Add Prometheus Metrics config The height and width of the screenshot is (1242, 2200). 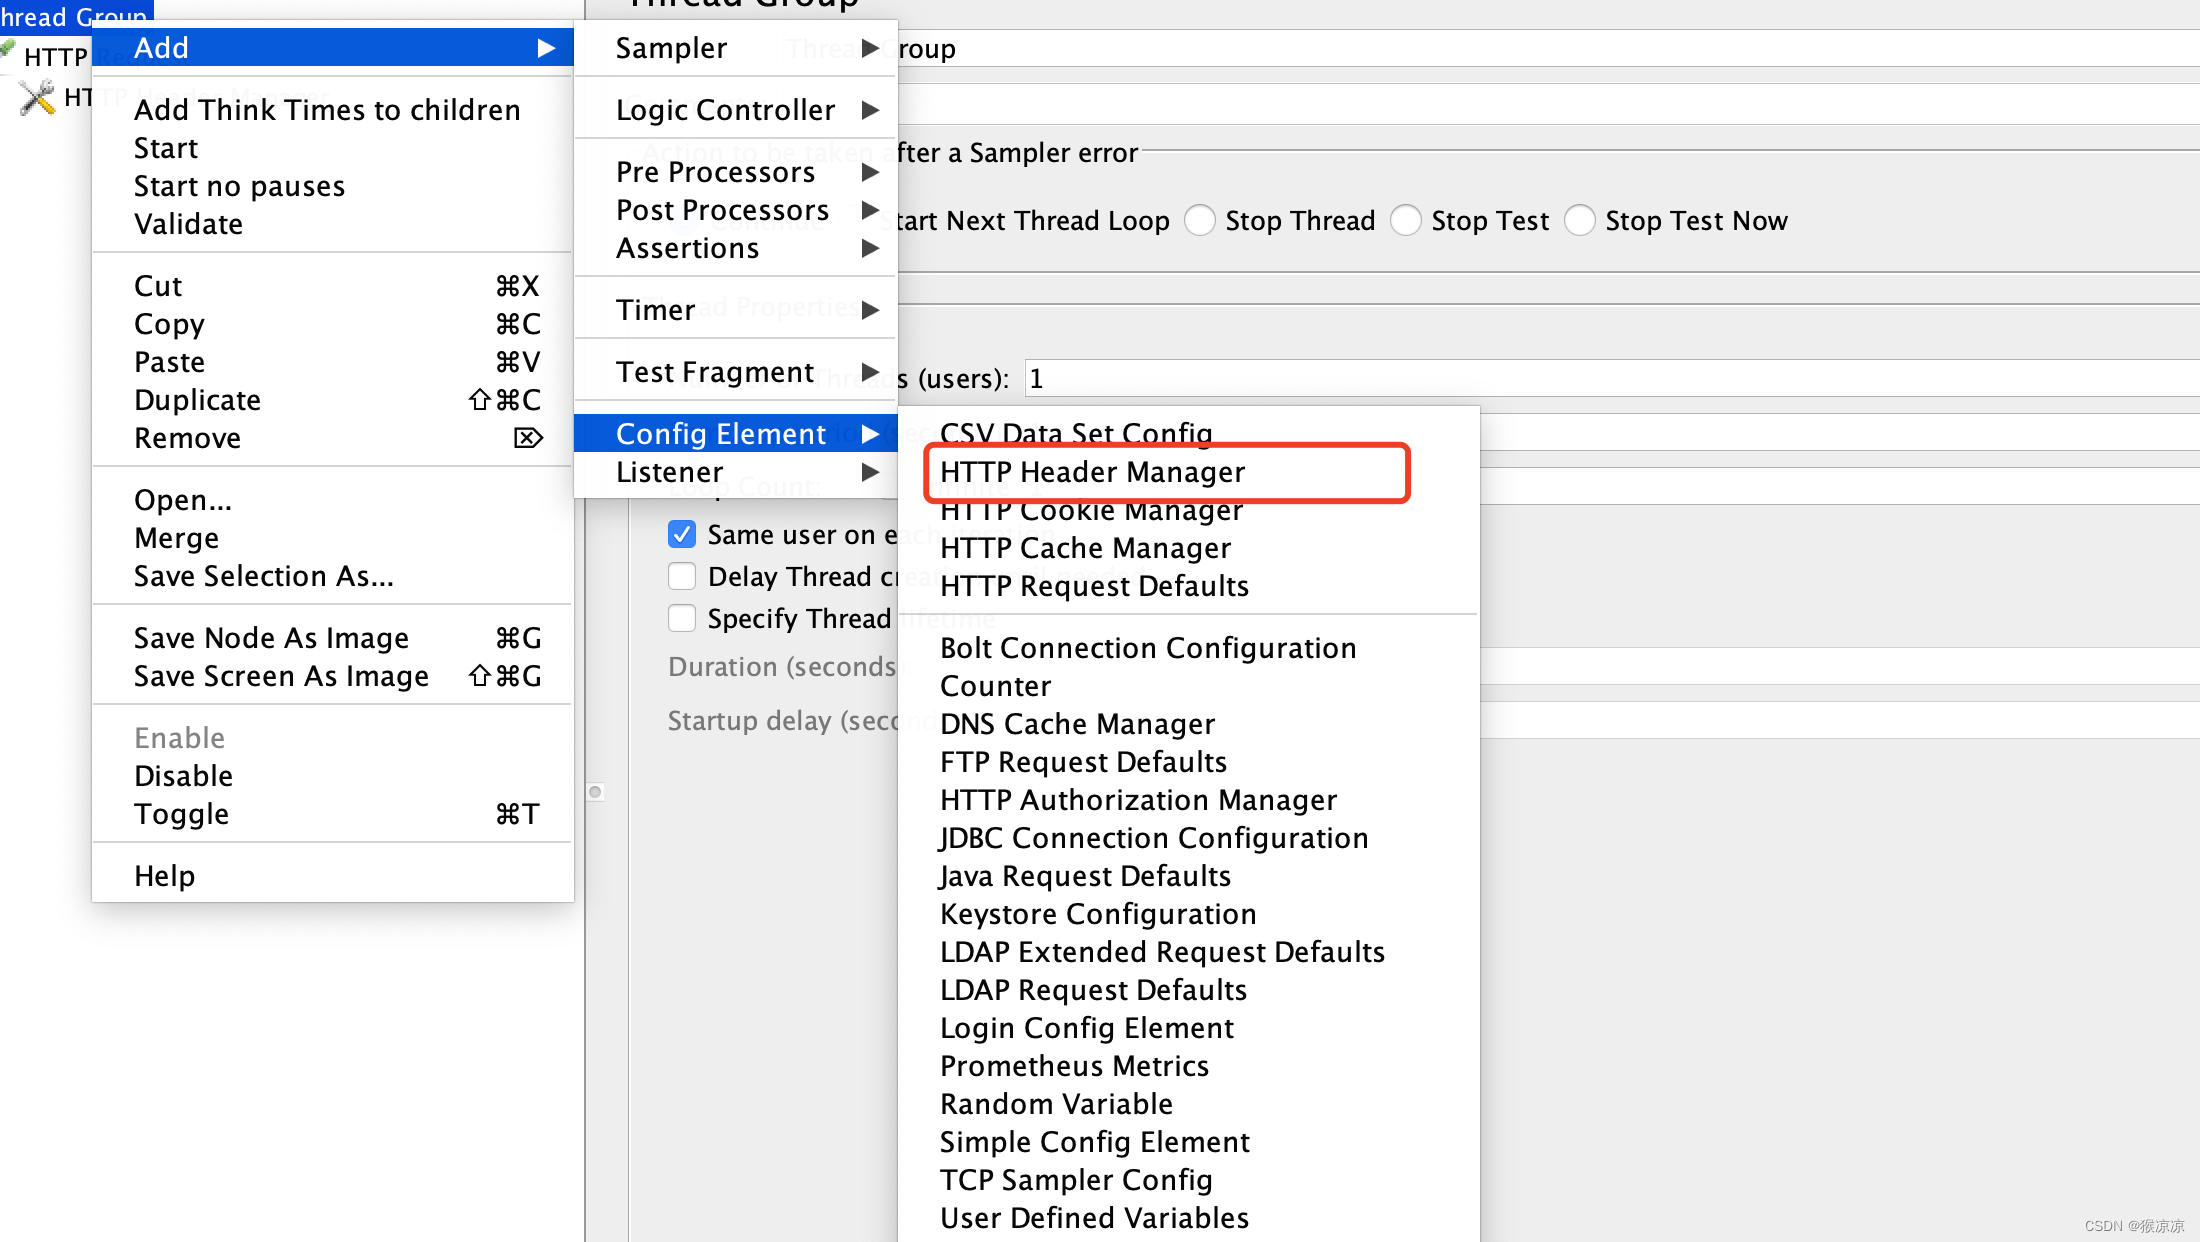(1189, 1066)
